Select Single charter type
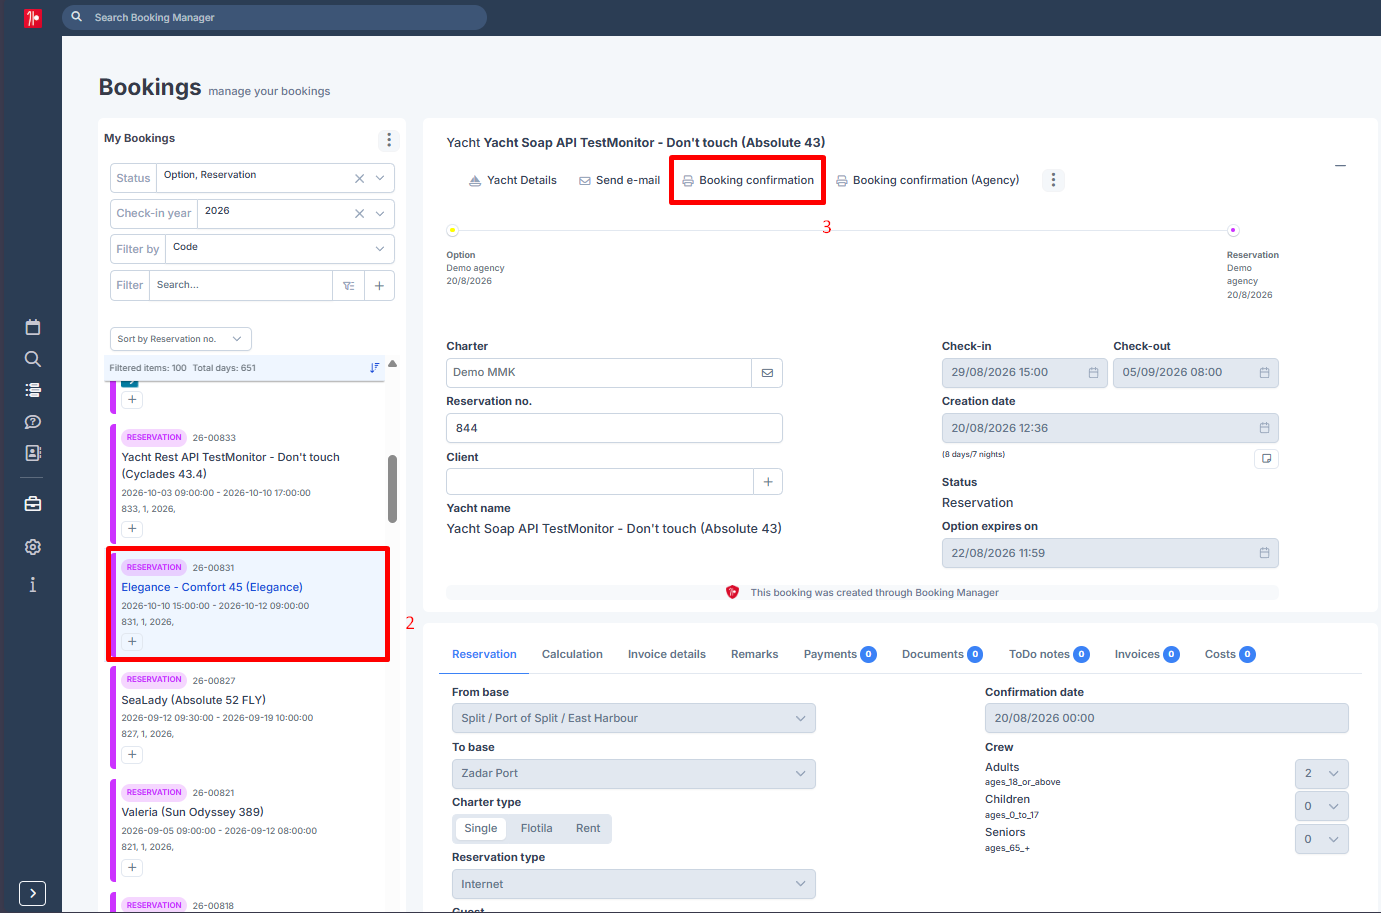The image size is (1381, 913). [x=481, y=829]
